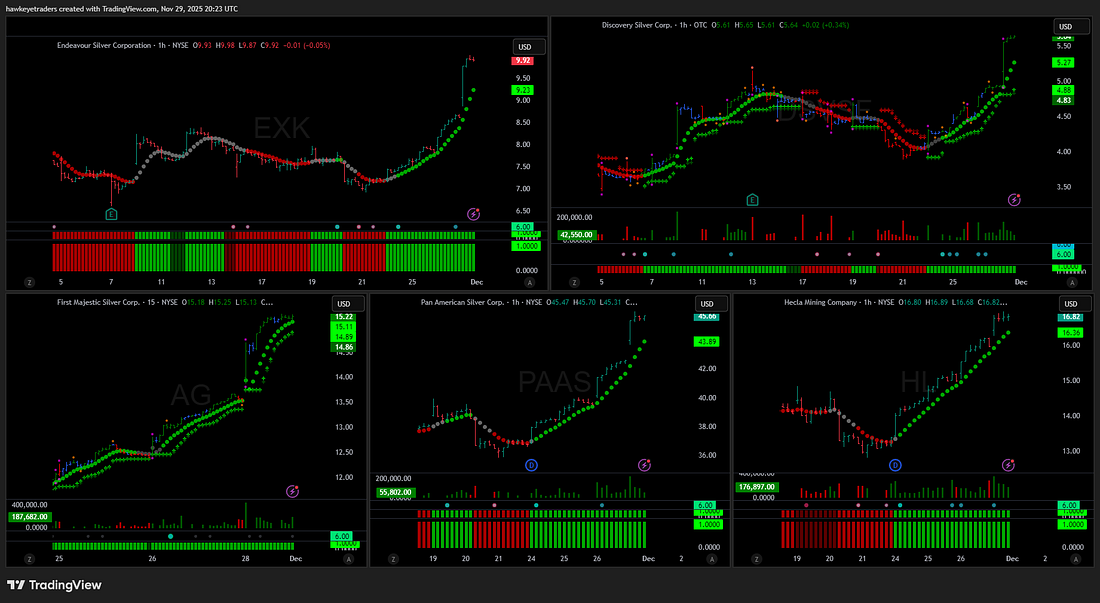Toggle auto-scale A button on Discovery Silver chart
The width and height of the screenshot is (1100, 603).
click(1072, 283)
